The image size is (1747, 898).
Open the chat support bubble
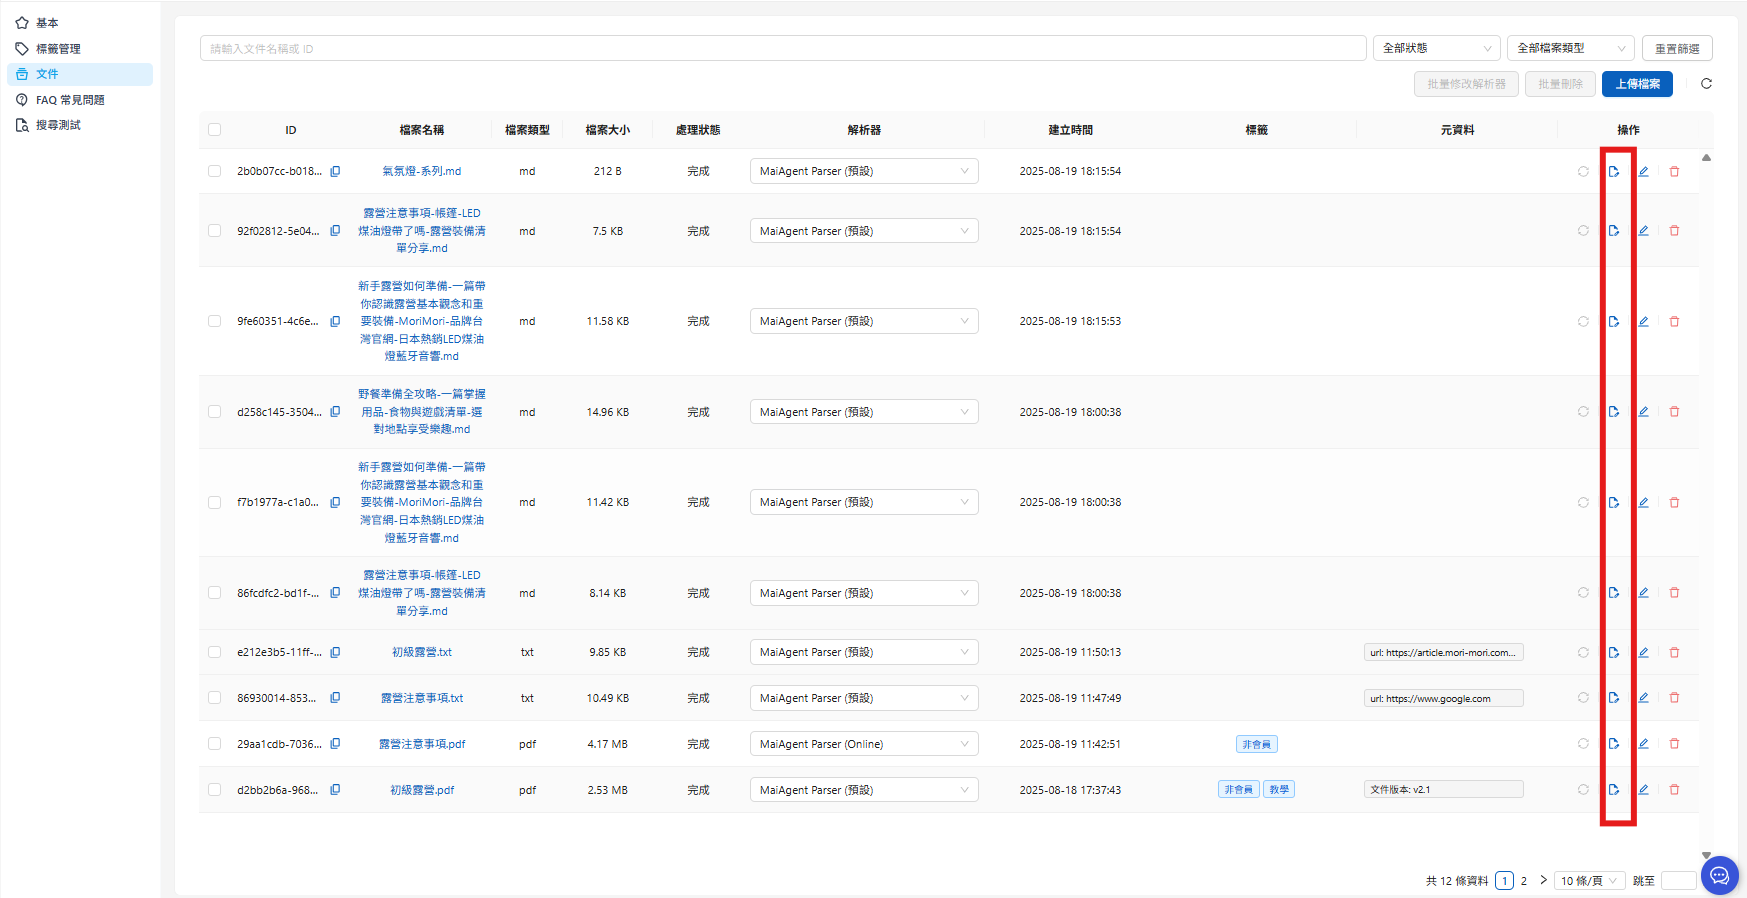coord(1719,876)
